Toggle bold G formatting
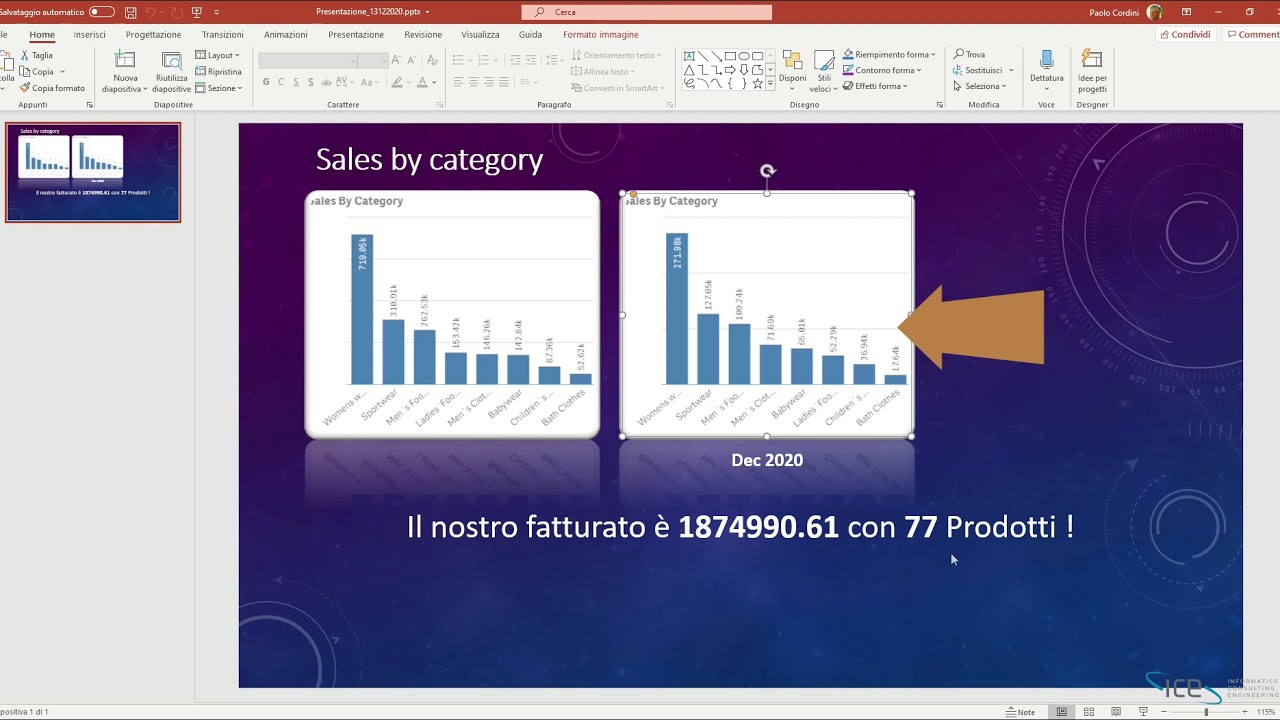 266,82
